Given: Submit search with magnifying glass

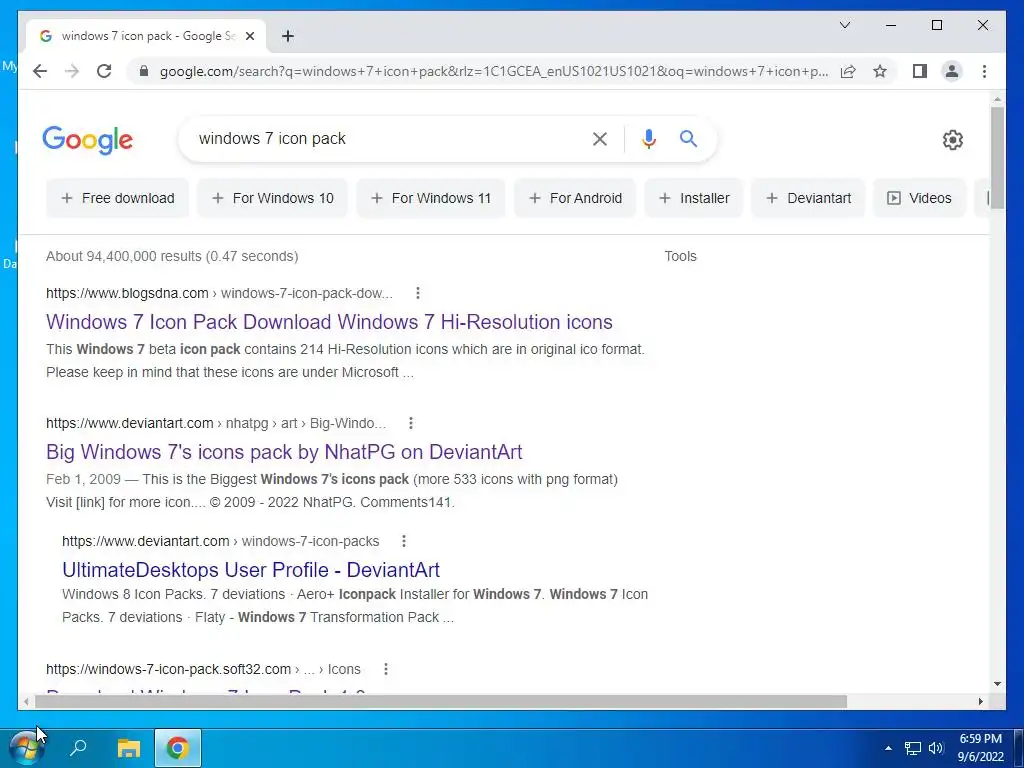Looking at the screenshot, I should pyautogui.click(x=688, y=138).
